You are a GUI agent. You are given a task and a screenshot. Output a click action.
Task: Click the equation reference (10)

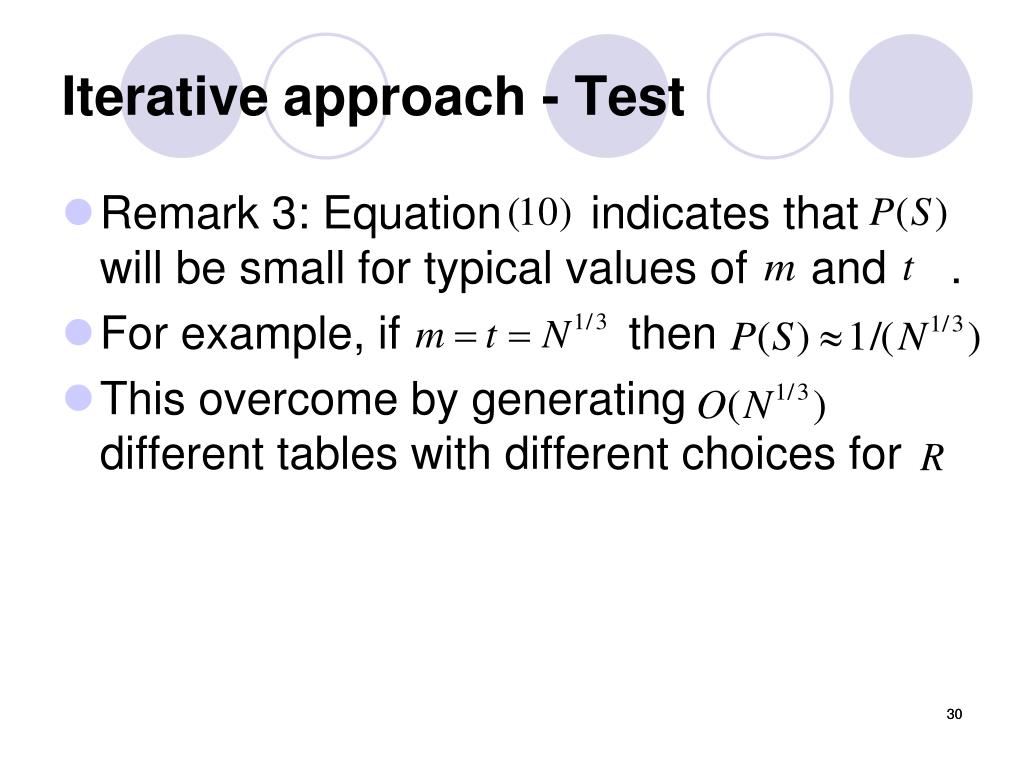[x=539, y=213]
